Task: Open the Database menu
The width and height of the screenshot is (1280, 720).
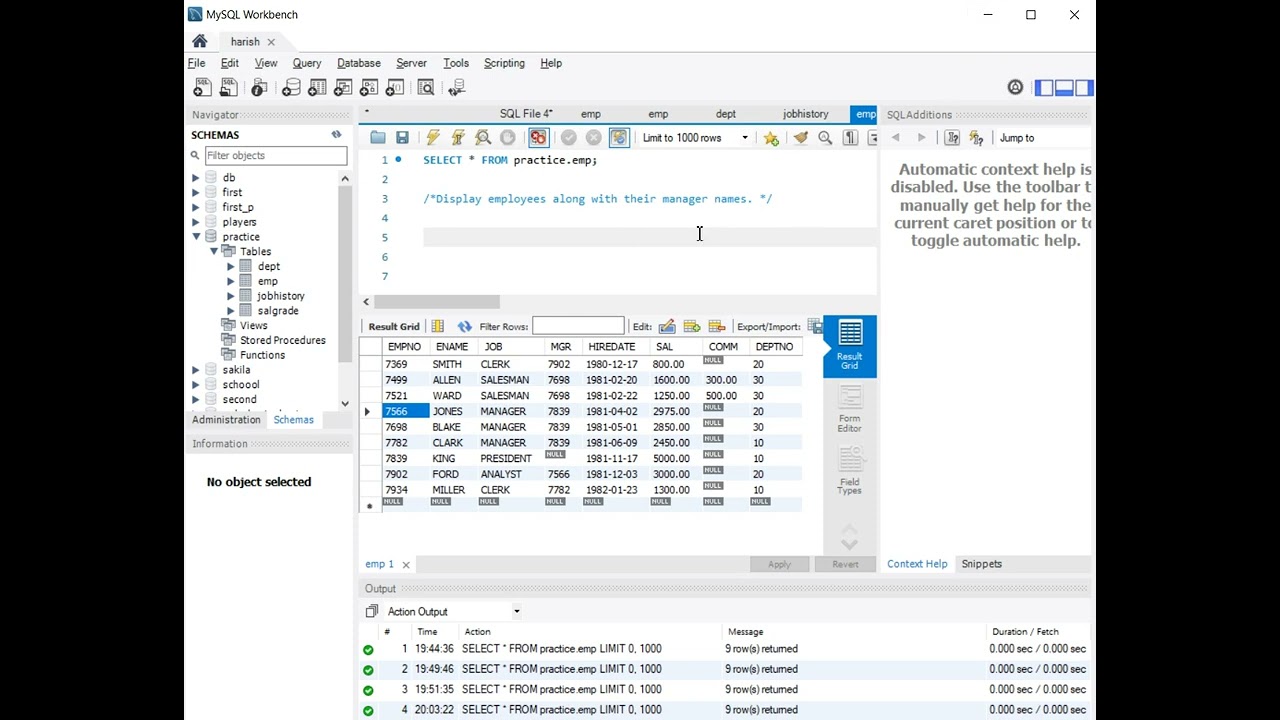Action: (359, 63)
